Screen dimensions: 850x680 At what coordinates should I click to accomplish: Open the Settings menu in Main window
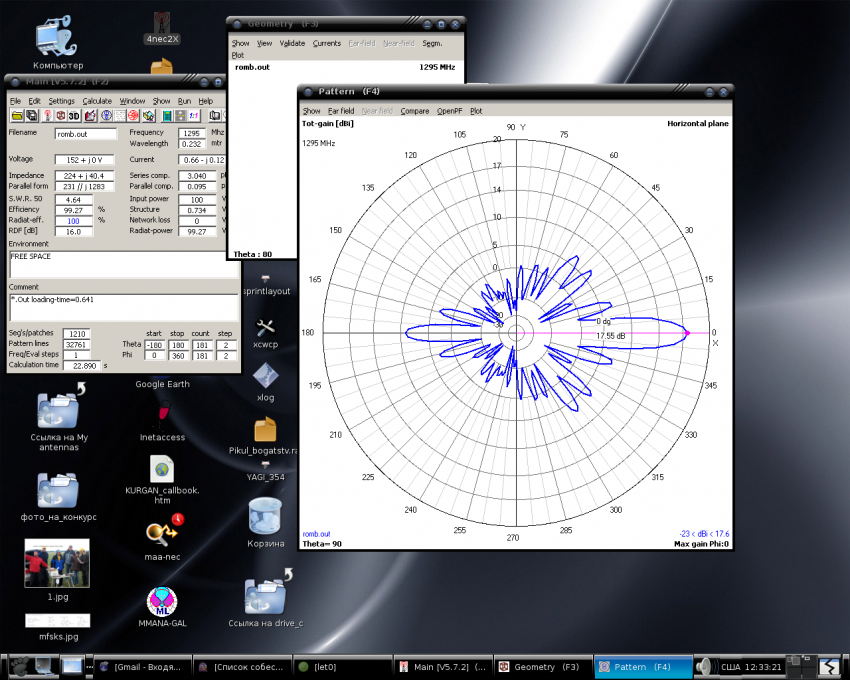pos(61,101)
